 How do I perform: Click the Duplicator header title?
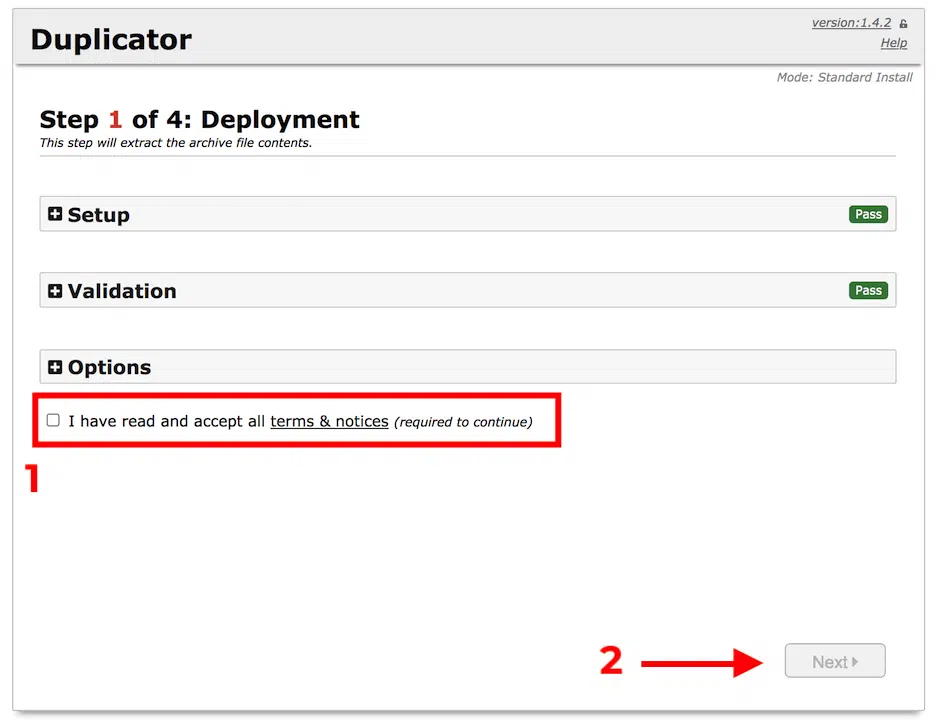111,39
